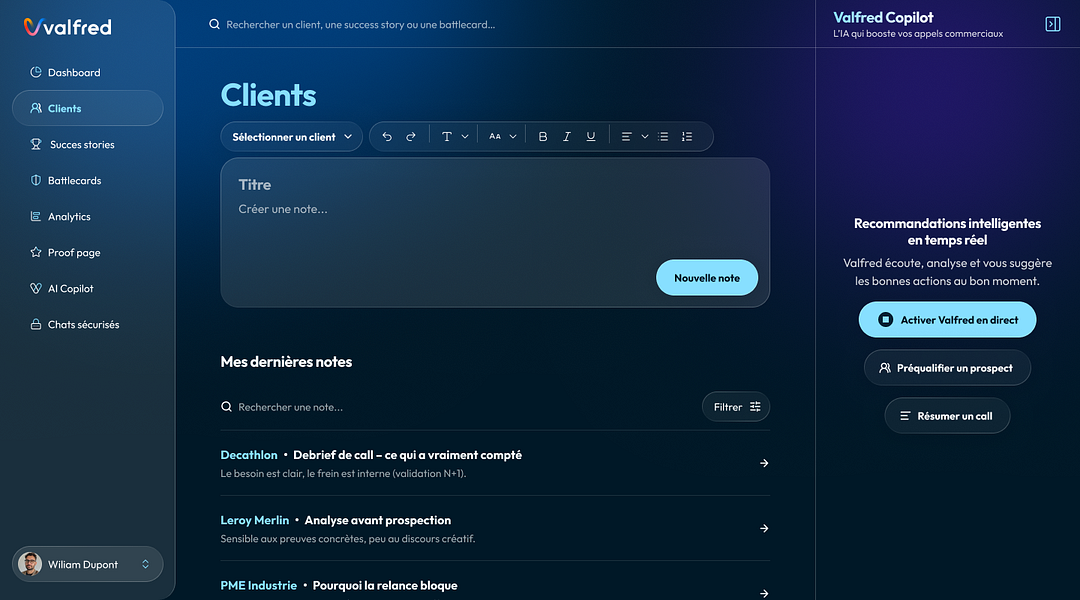Click the text style T icon
This screenshot has width=1080, height=600.
point(446,136)
